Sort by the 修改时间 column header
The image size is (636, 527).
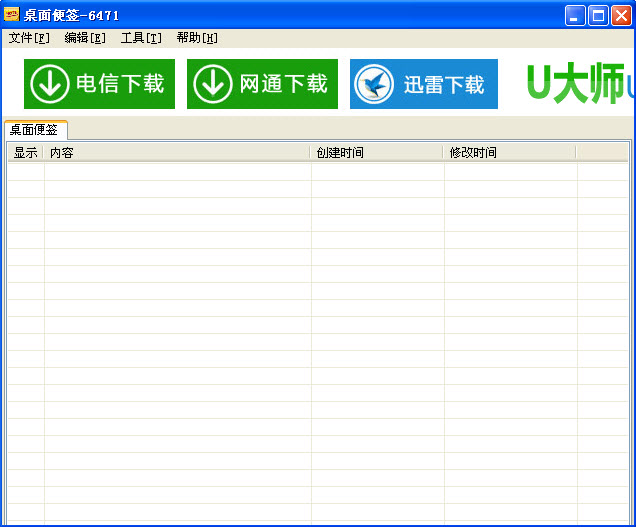[x=509, y=153]
